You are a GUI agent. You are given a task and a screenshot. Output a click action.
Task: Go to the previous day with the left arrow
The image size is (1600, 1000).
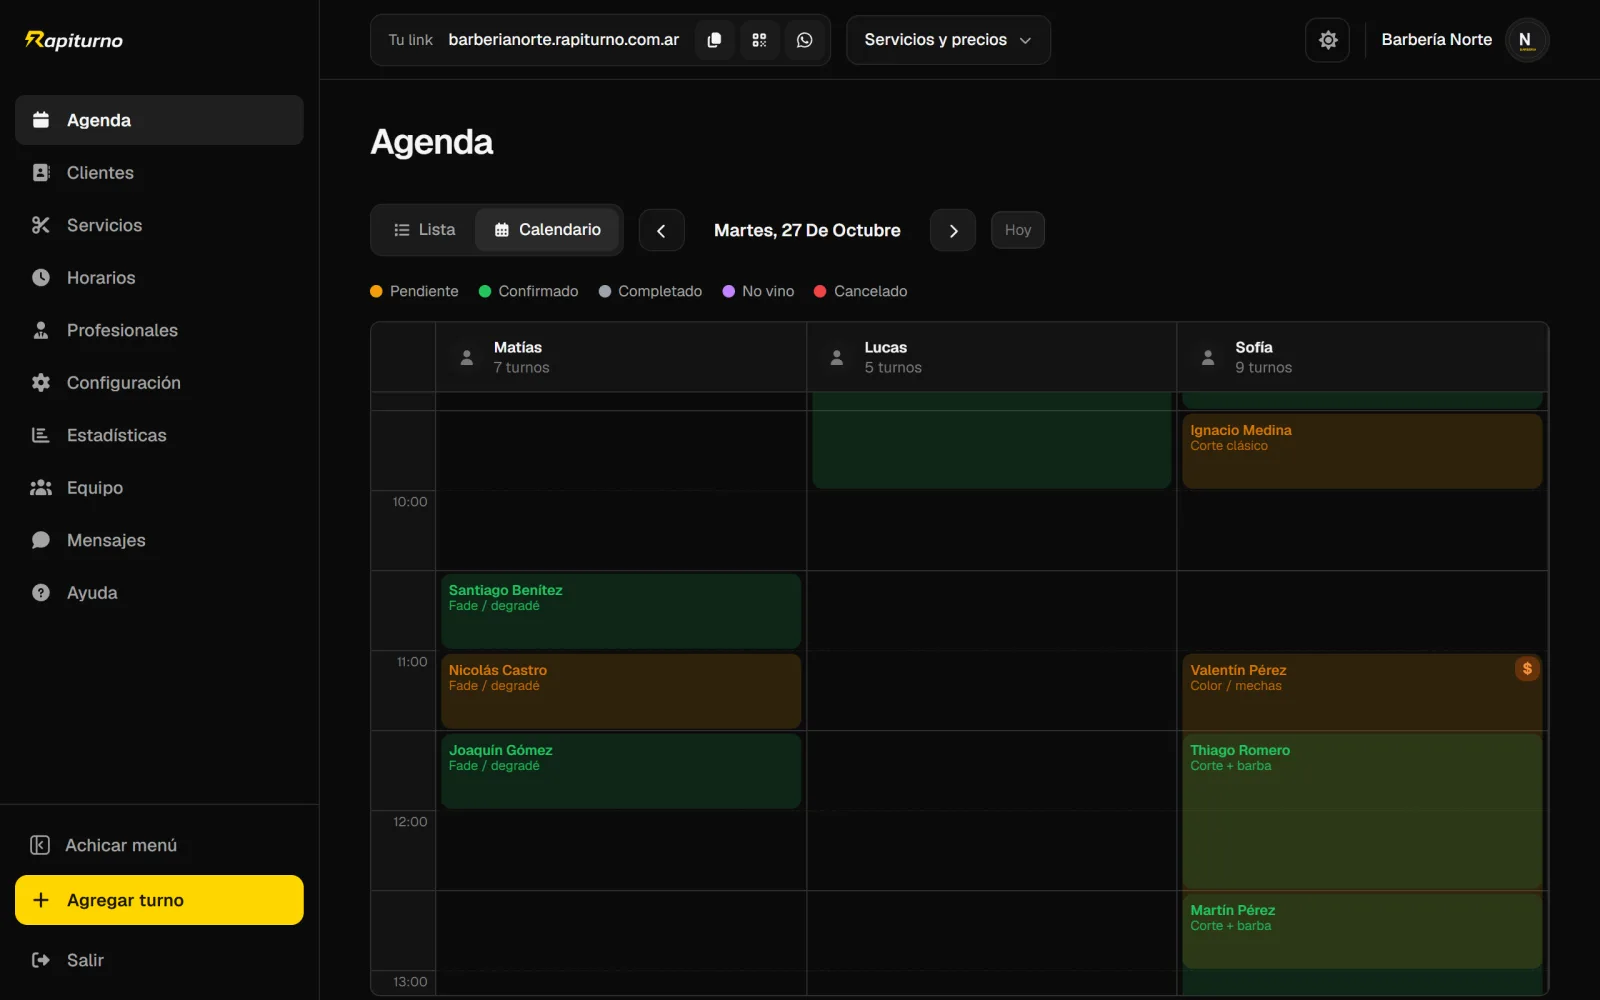[x=661, y=230]
